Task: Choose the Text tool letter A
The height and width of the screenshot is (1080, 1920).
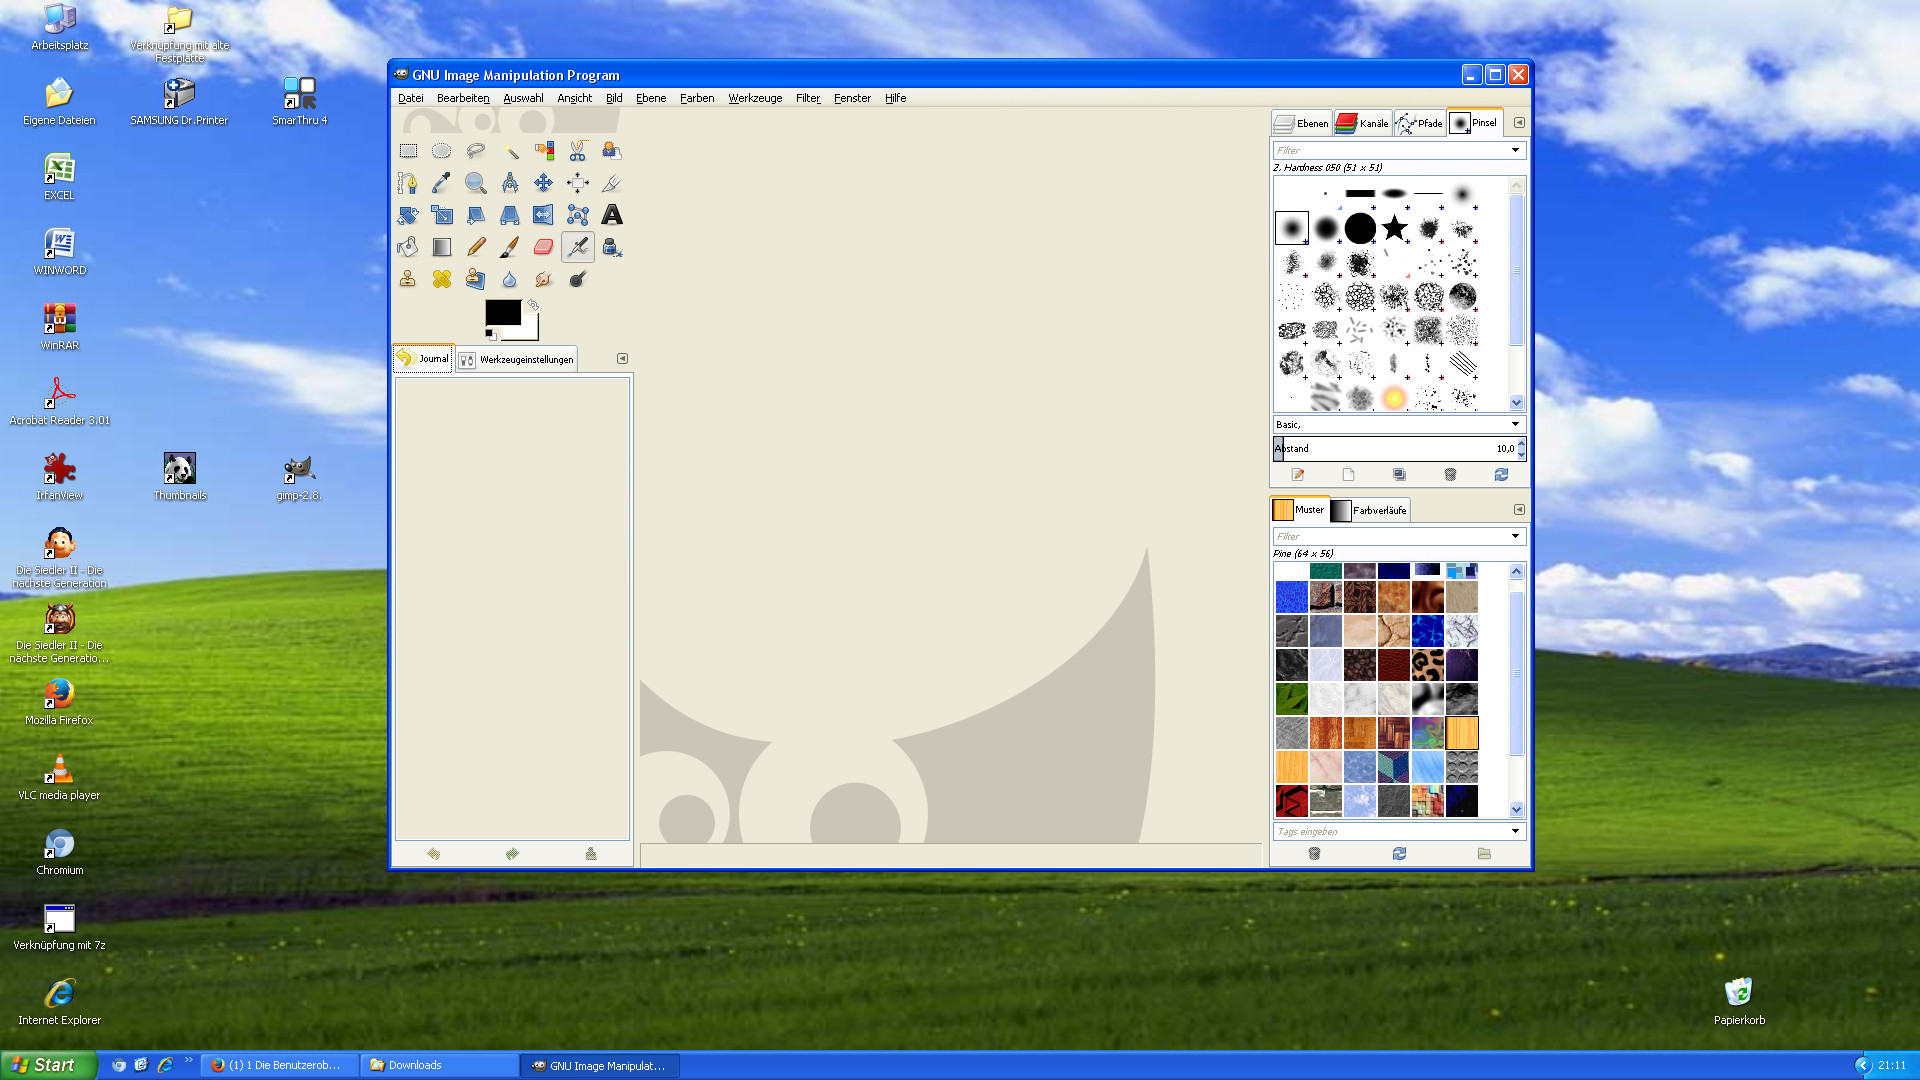Action: 611,215
